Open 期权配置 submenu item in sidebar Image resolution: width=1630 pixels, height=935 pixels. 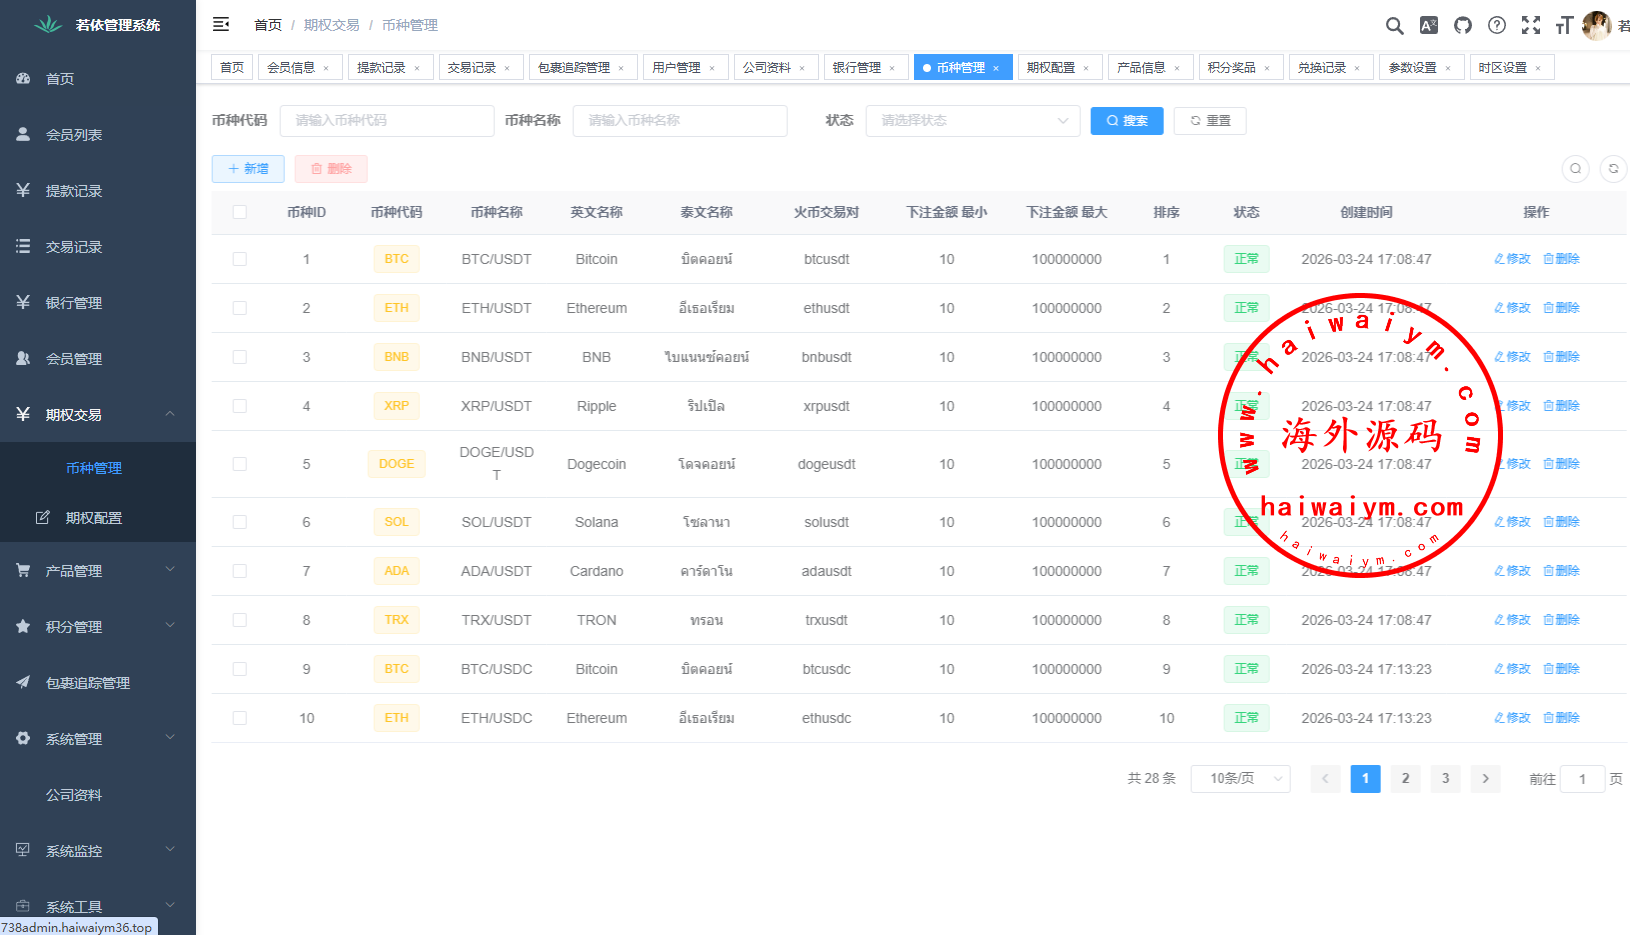click(x=98, y=518)
